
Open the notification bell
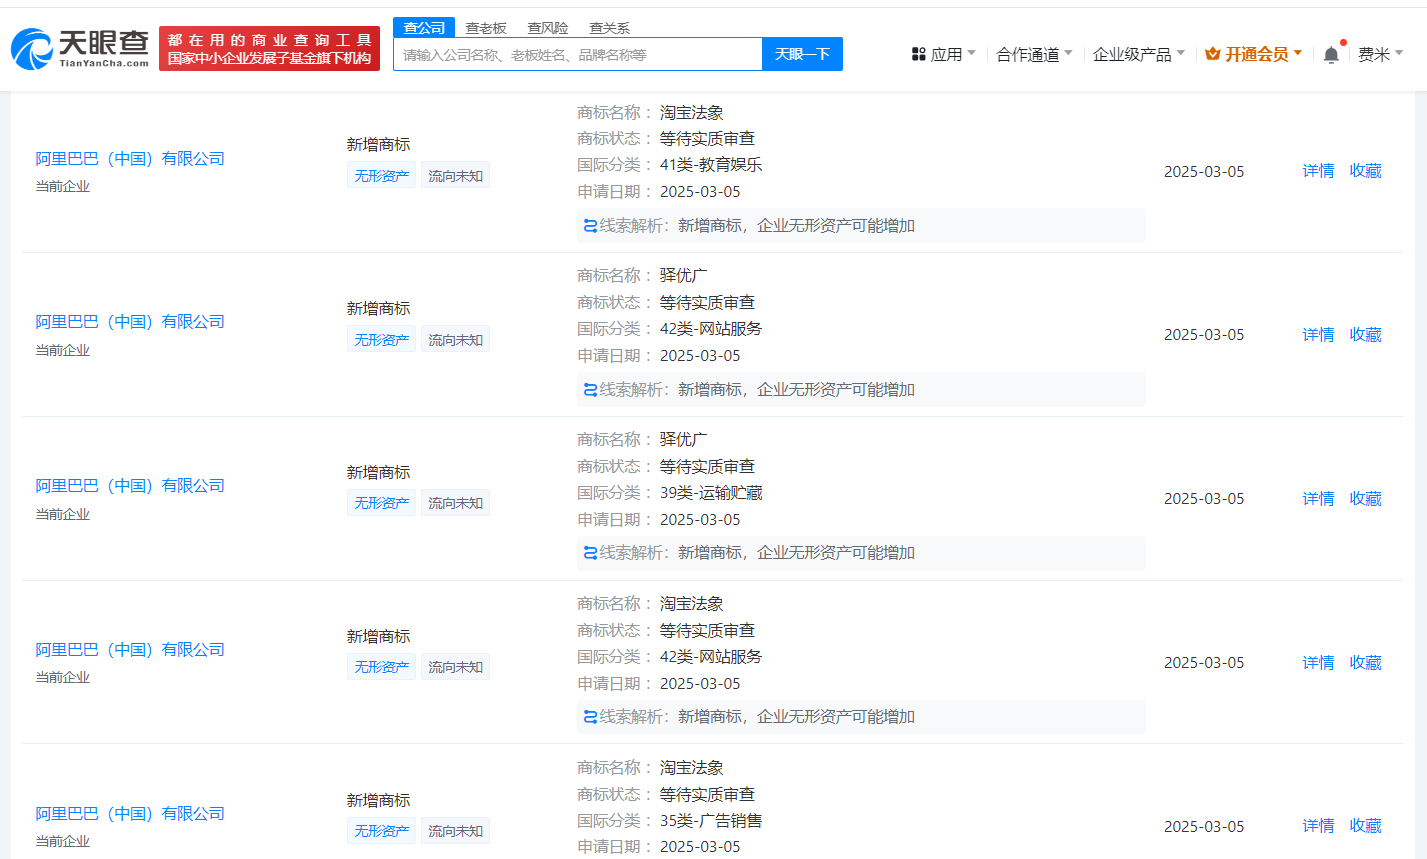coord(1330,55)
